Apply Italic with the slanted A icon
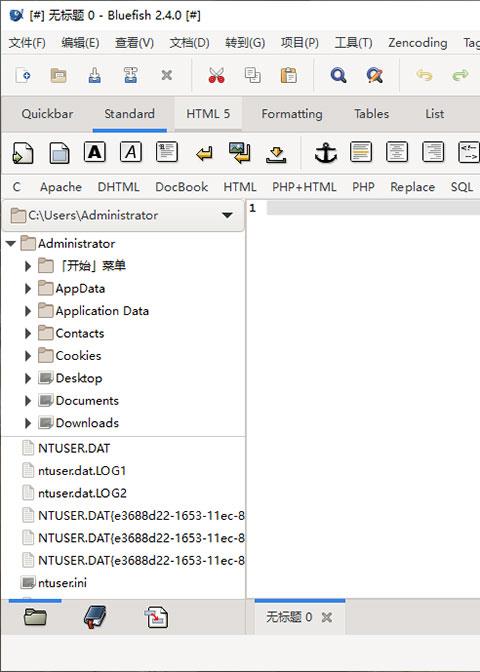The image size is (480, 672). (x=130, y=152)
